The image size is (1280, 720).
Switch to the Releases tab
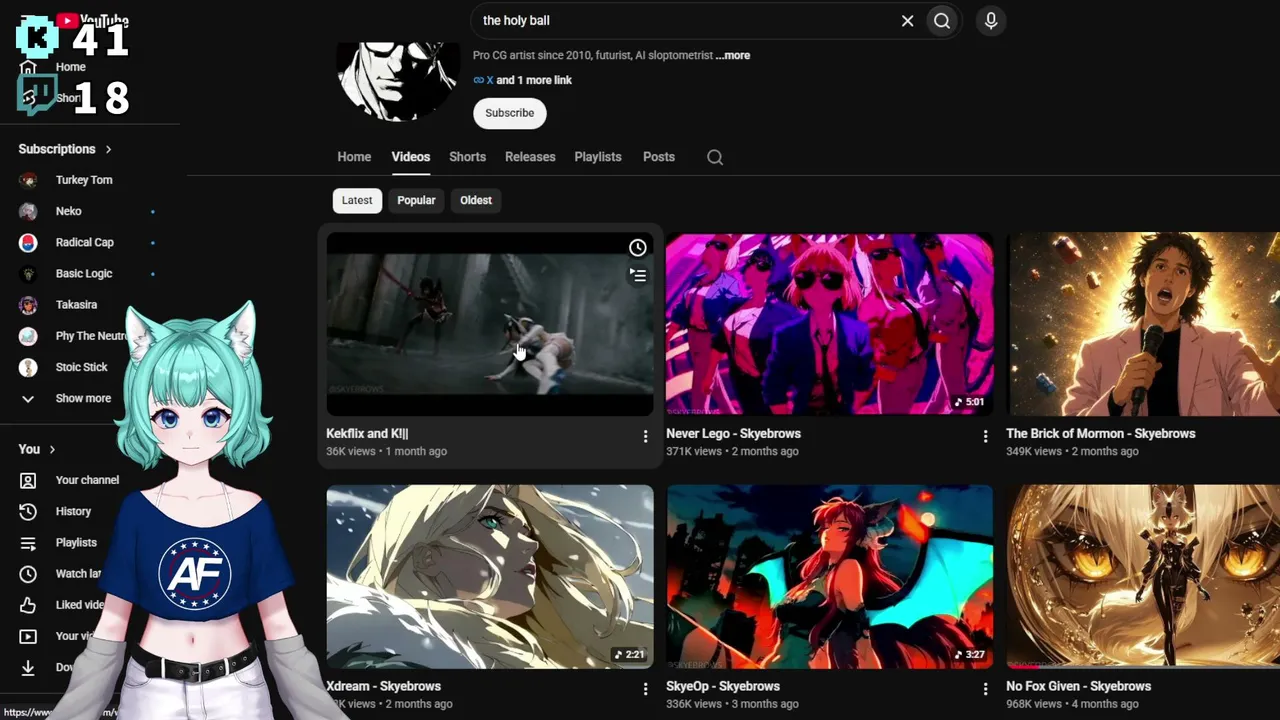tap(530, 157)
